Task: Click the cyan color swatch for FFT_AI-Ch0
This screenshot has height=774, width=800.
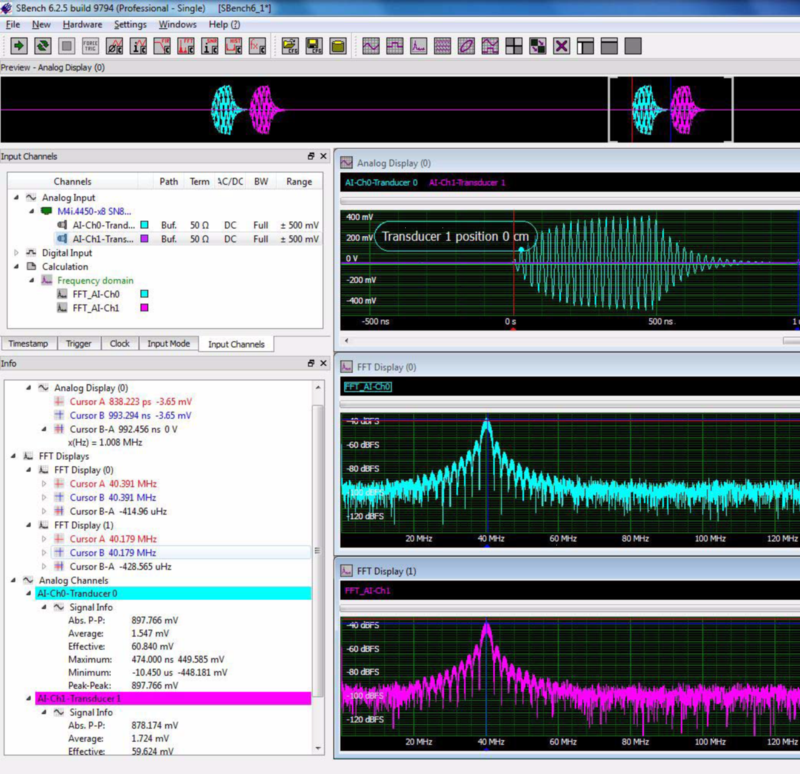Action: coord(144,295)
